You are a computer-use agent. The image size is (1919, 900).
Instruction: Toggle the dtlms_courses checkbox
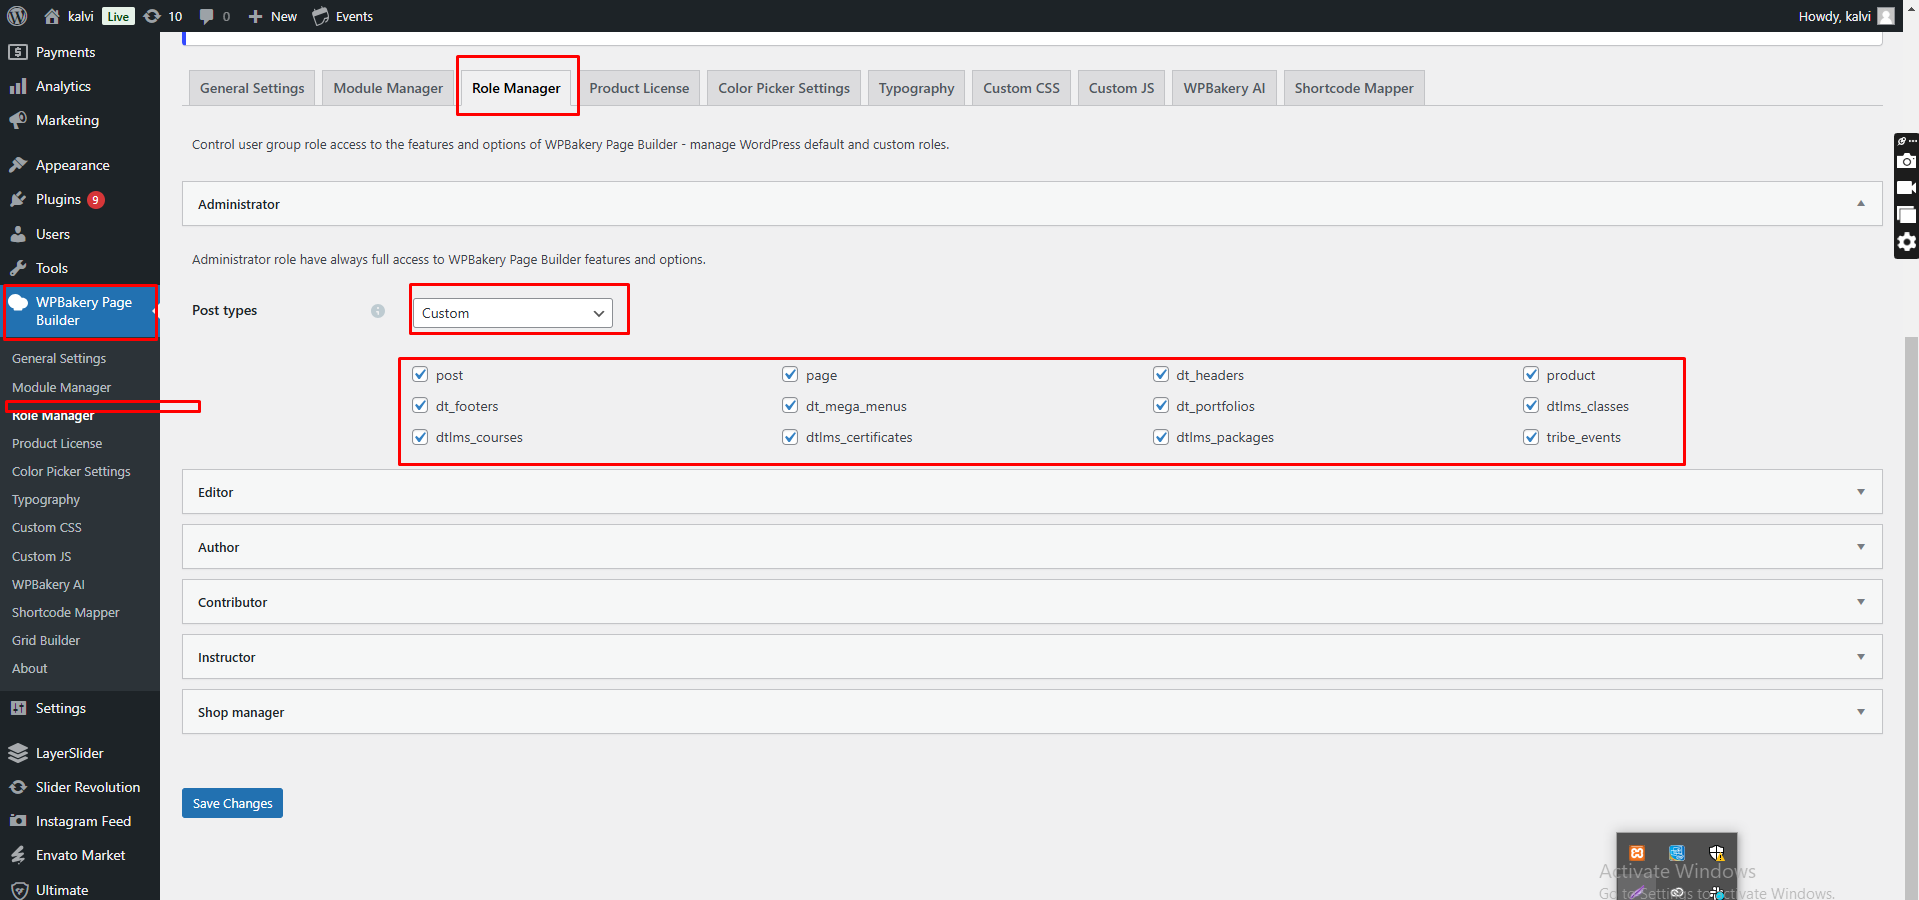click(420, 436)
